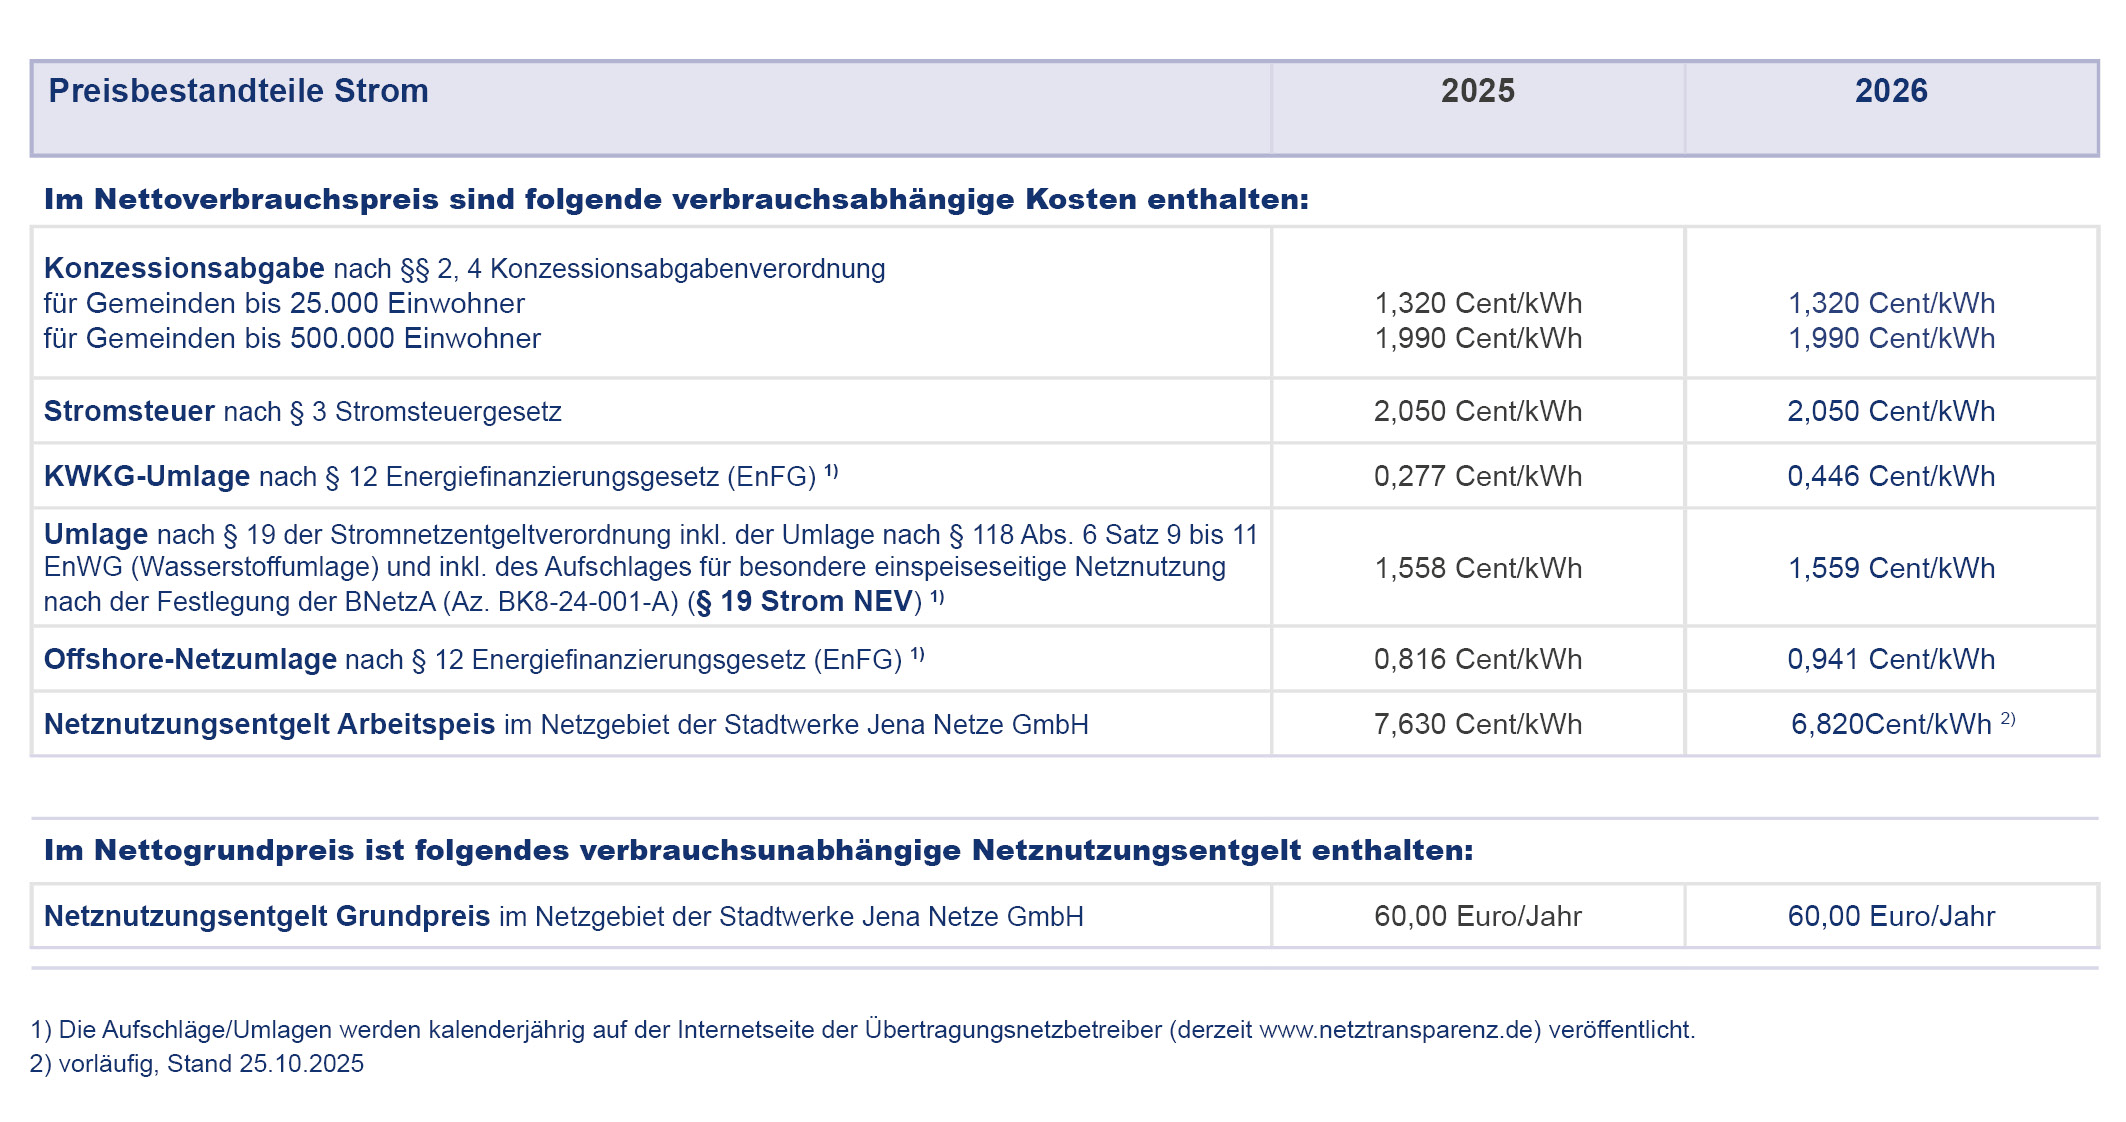Click the 2,050 Cent/kWh Stromsteuer 2025 value

click(1477, 411)
